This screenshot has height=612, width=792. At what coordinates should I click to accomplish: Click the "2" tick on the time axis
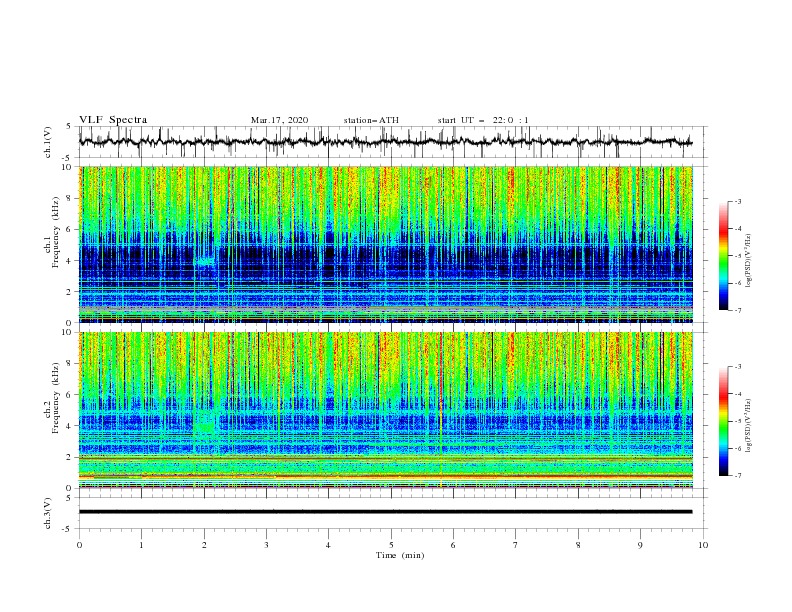pyautogui.click(x=204, y=545)
